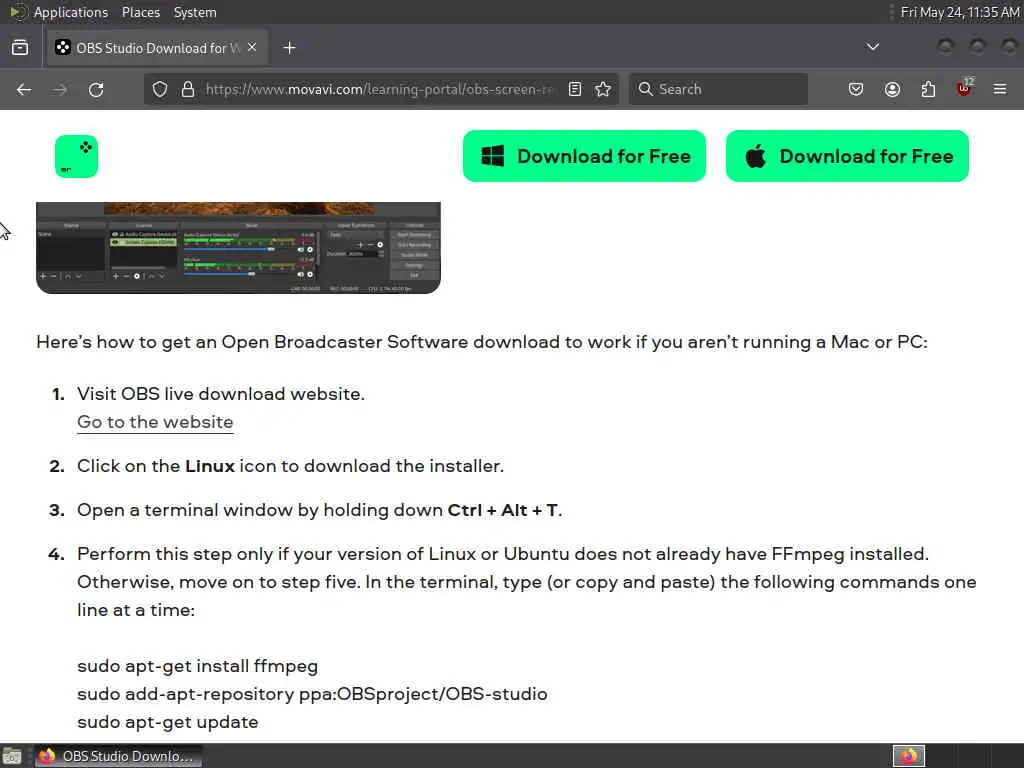Click the clock showing Fri May 24

pos(959,12)
